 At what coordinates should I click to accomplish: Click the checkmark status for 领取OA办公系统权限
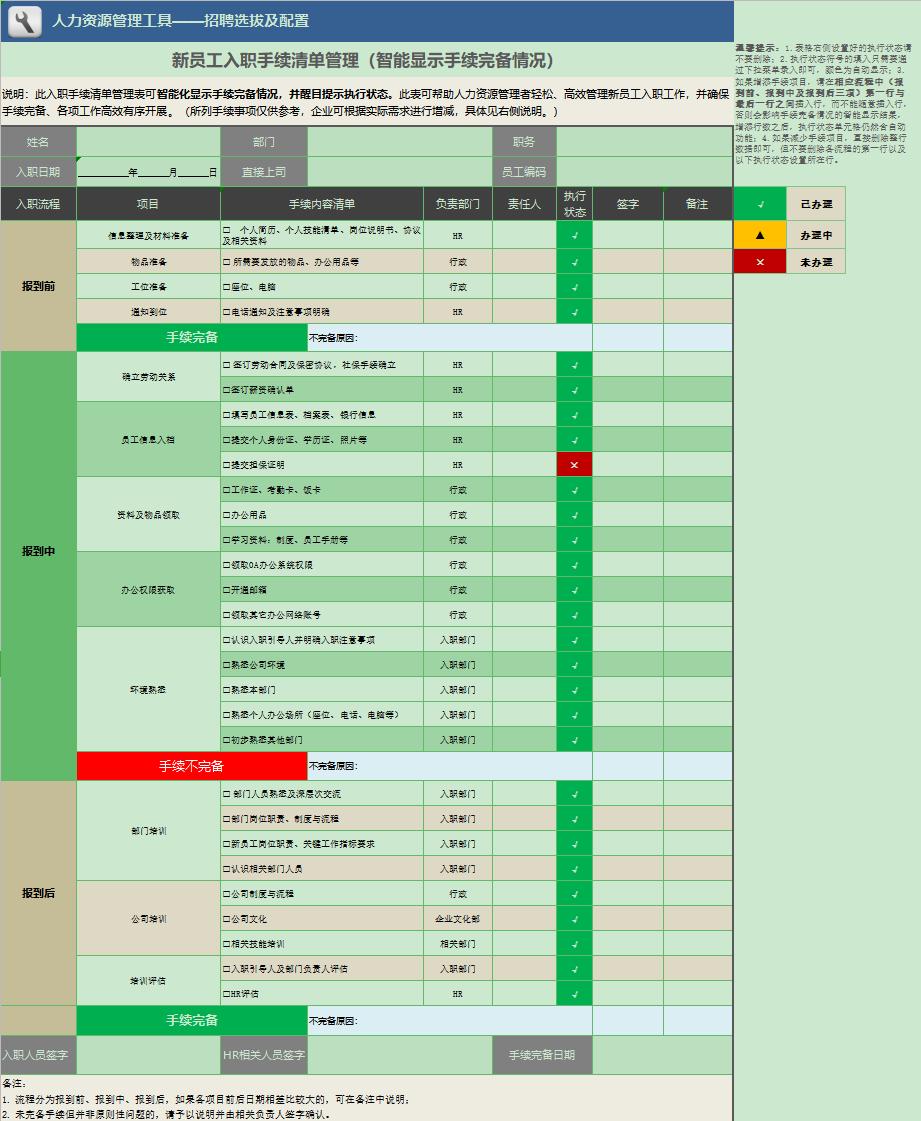tap(572, 564)
